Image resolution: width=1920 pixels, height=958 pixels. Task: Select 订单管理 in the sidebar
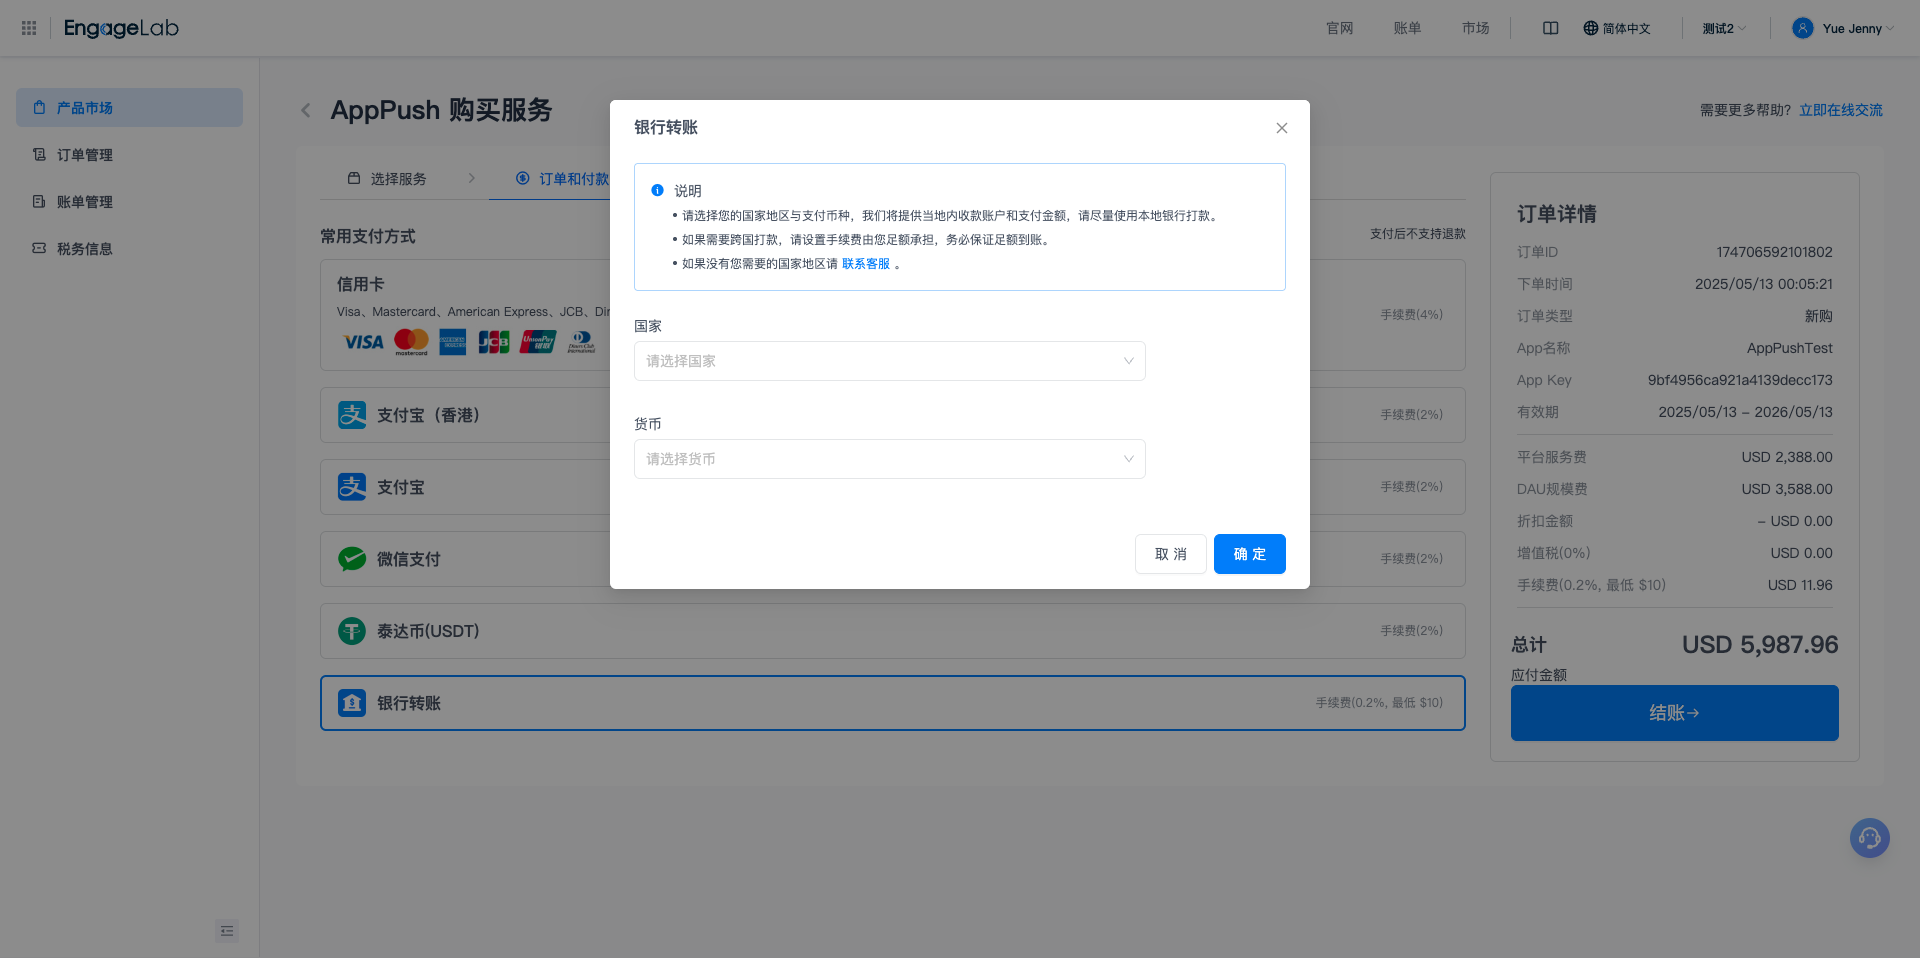click(129, 154)
